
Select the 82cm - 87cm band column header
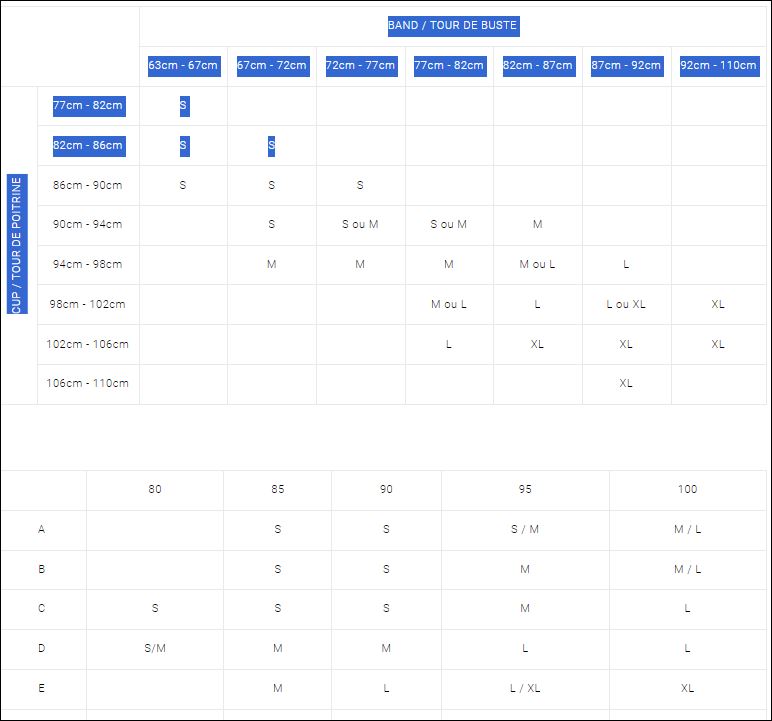click(x=538, y=66)
